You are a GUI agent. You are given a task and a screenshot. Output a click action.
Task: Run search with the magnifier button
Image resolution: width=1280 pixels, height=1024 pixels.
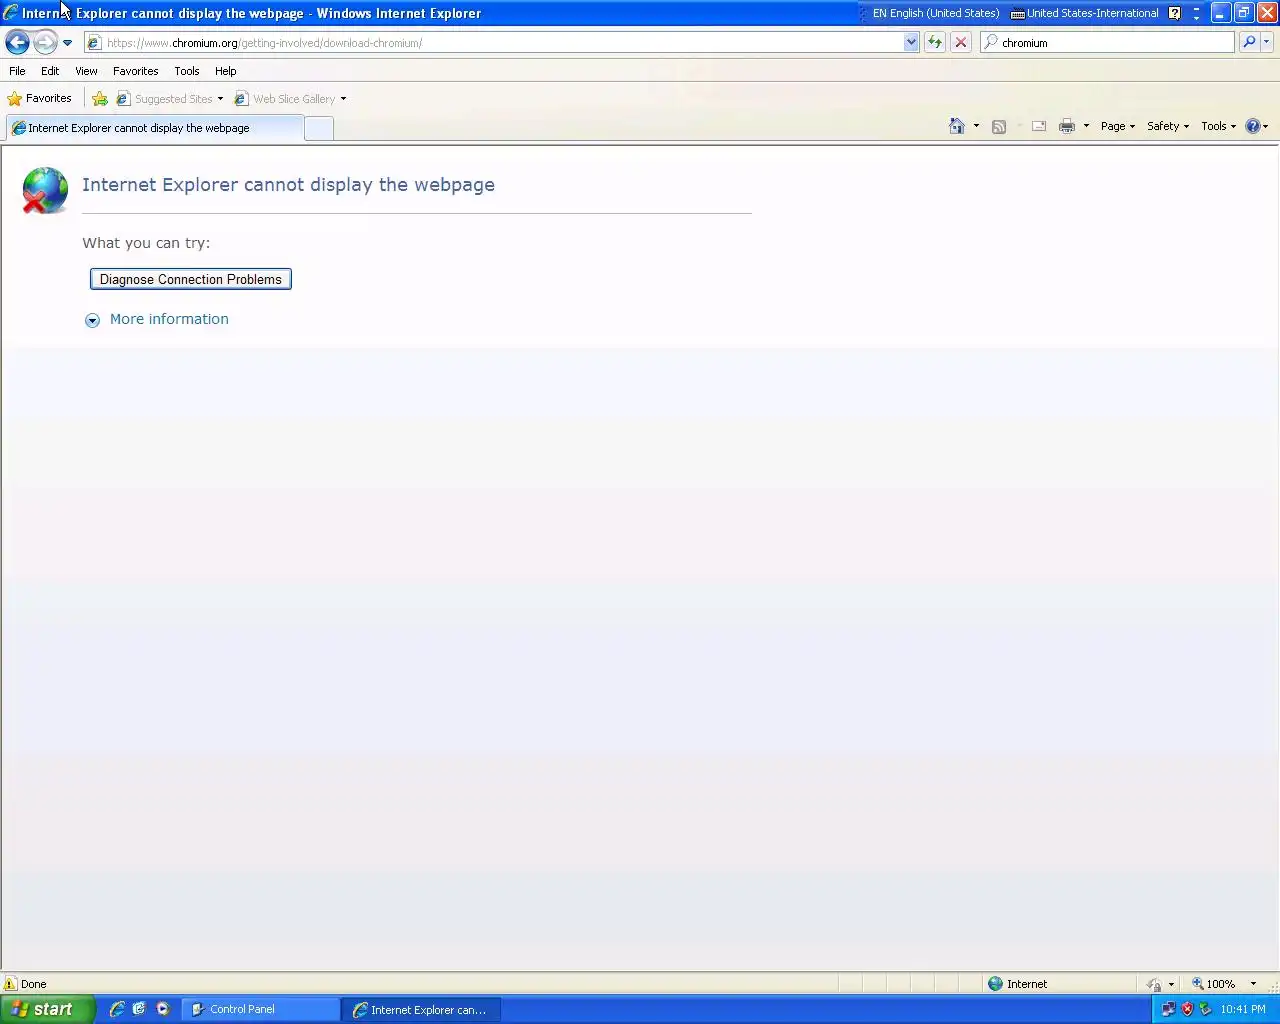click(1249, 42)
